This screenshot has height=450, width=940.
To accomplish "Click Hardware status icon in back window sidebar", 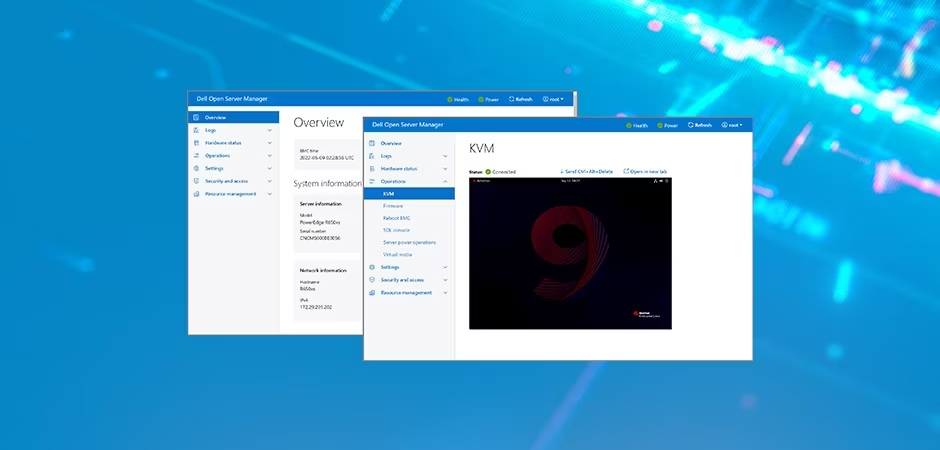I will click(x=196, y=143).
